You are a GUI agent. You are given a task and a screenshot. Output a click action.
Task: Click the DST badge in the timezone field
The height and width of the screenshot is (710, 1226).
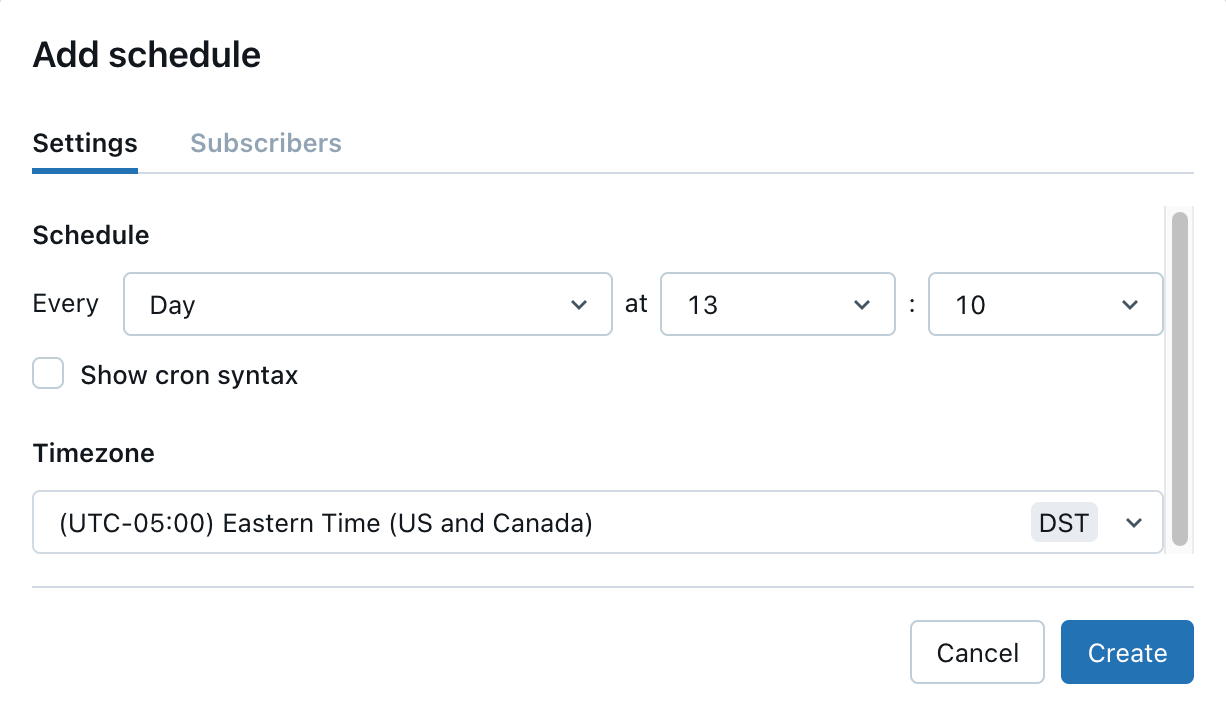pos(1064,522)
